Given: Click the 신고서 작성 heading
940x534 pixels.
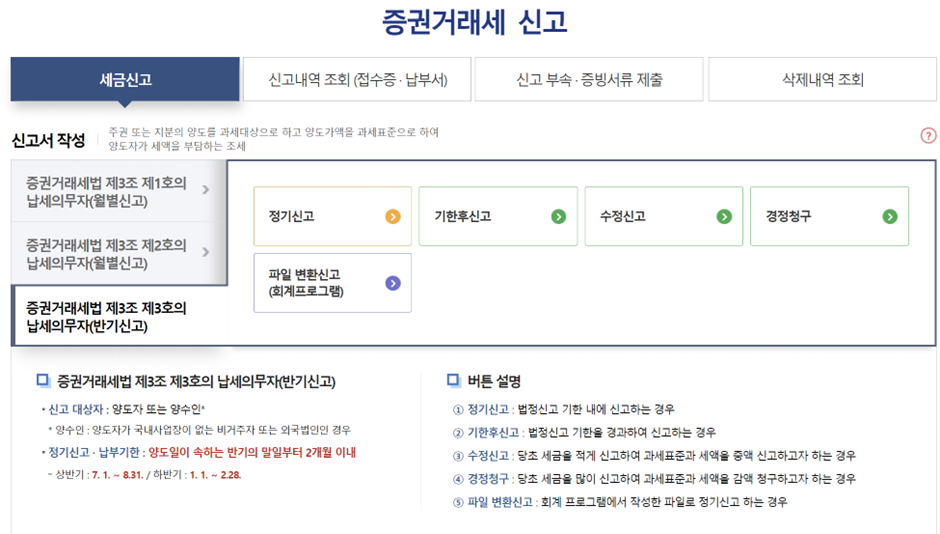Looking at the screenshot, I should pyautogui.click(x=49, y=140).
